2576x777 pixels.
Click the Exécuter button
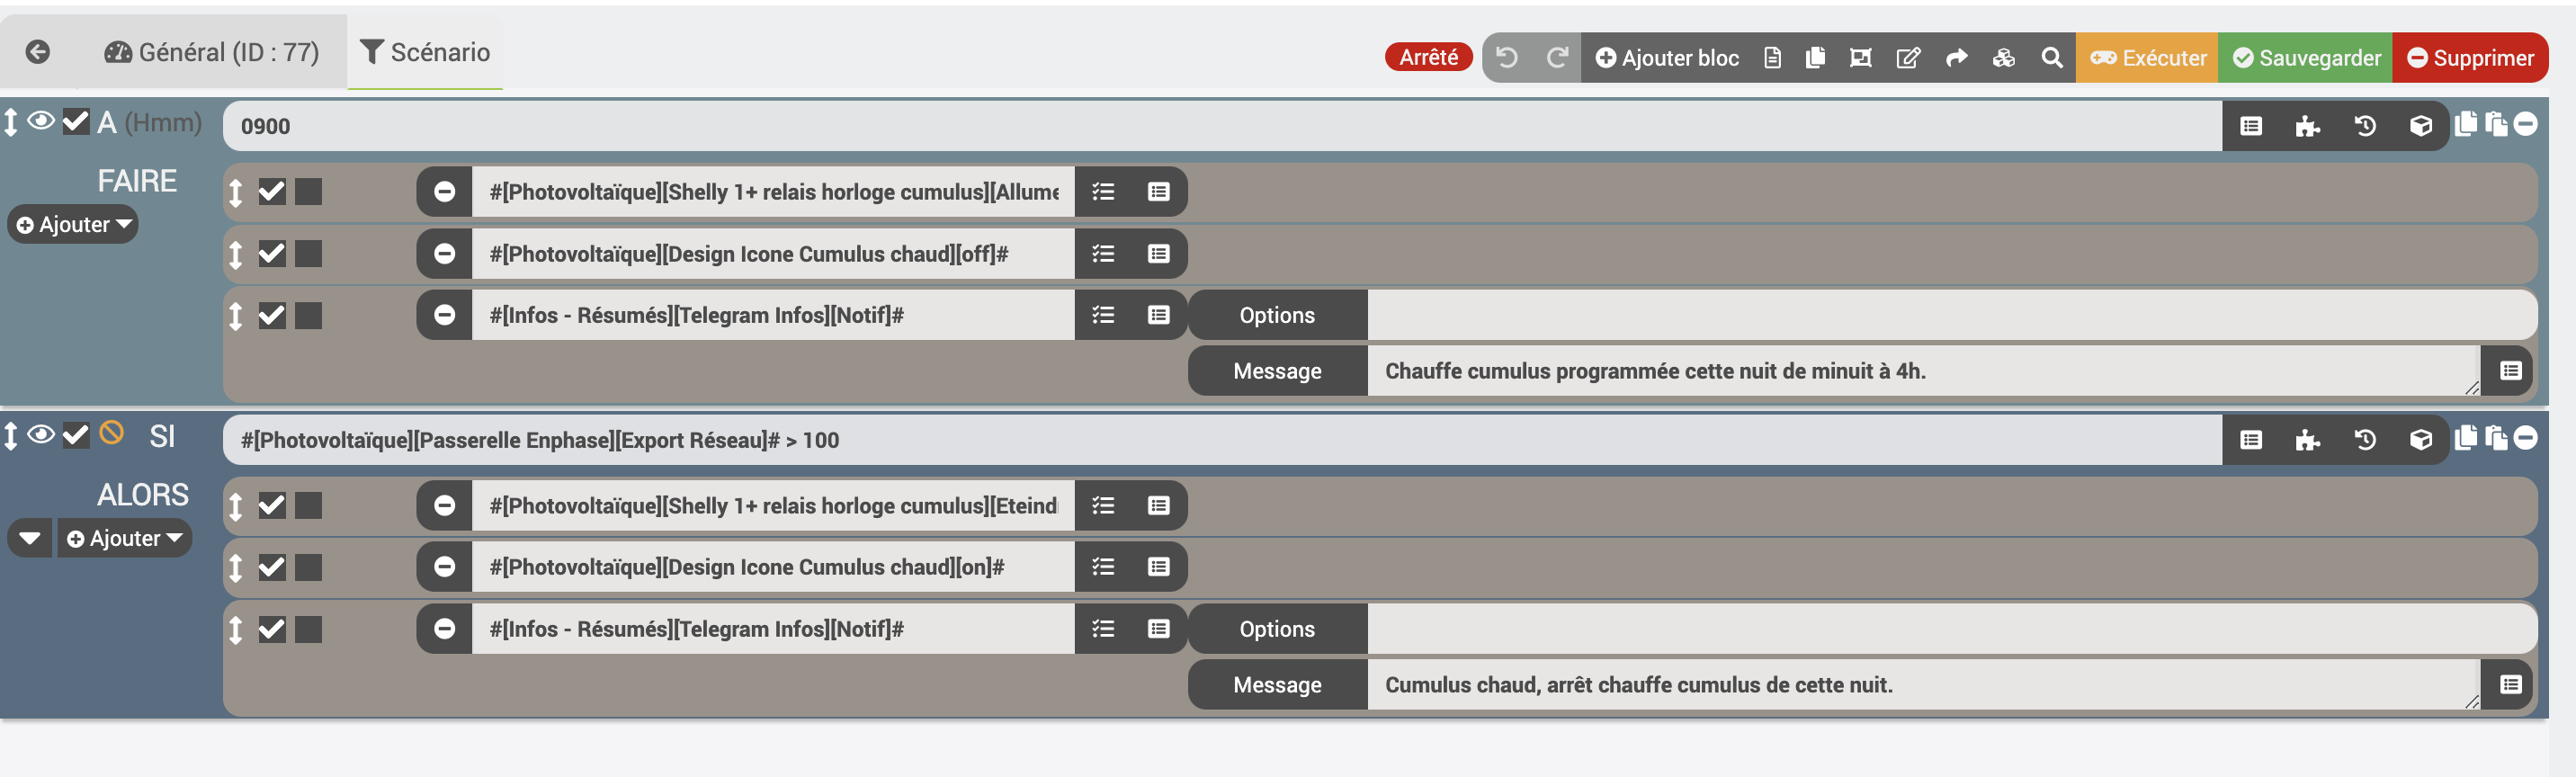[x=2147, y=58]
